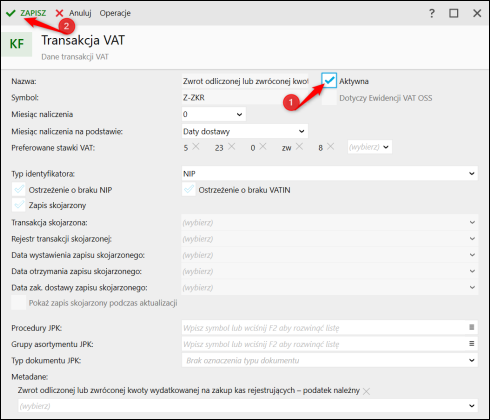The height and width of the screenshot is (420, 490).
Task: Remove the Zwrot odliczonej metadata entry
Action: coord(366,391)
